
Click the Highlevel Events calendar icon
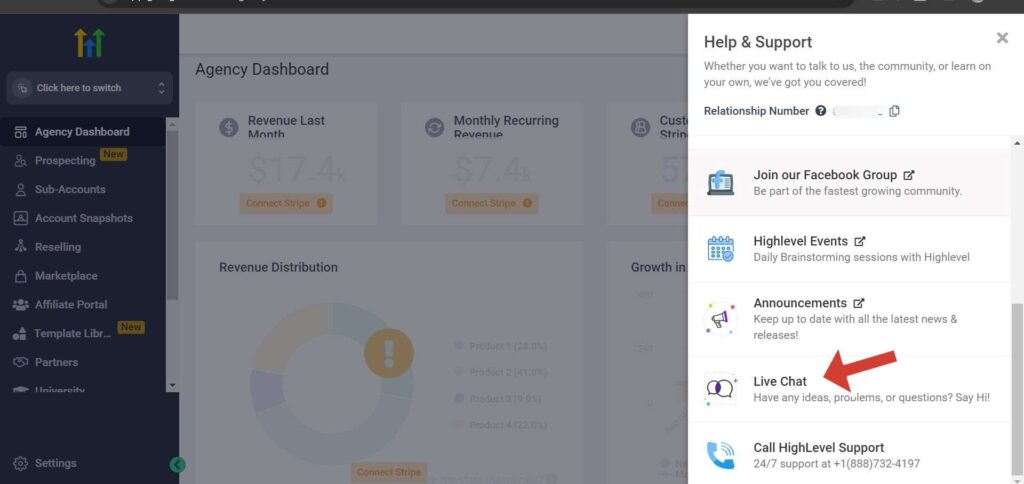[x=720, y=249]
